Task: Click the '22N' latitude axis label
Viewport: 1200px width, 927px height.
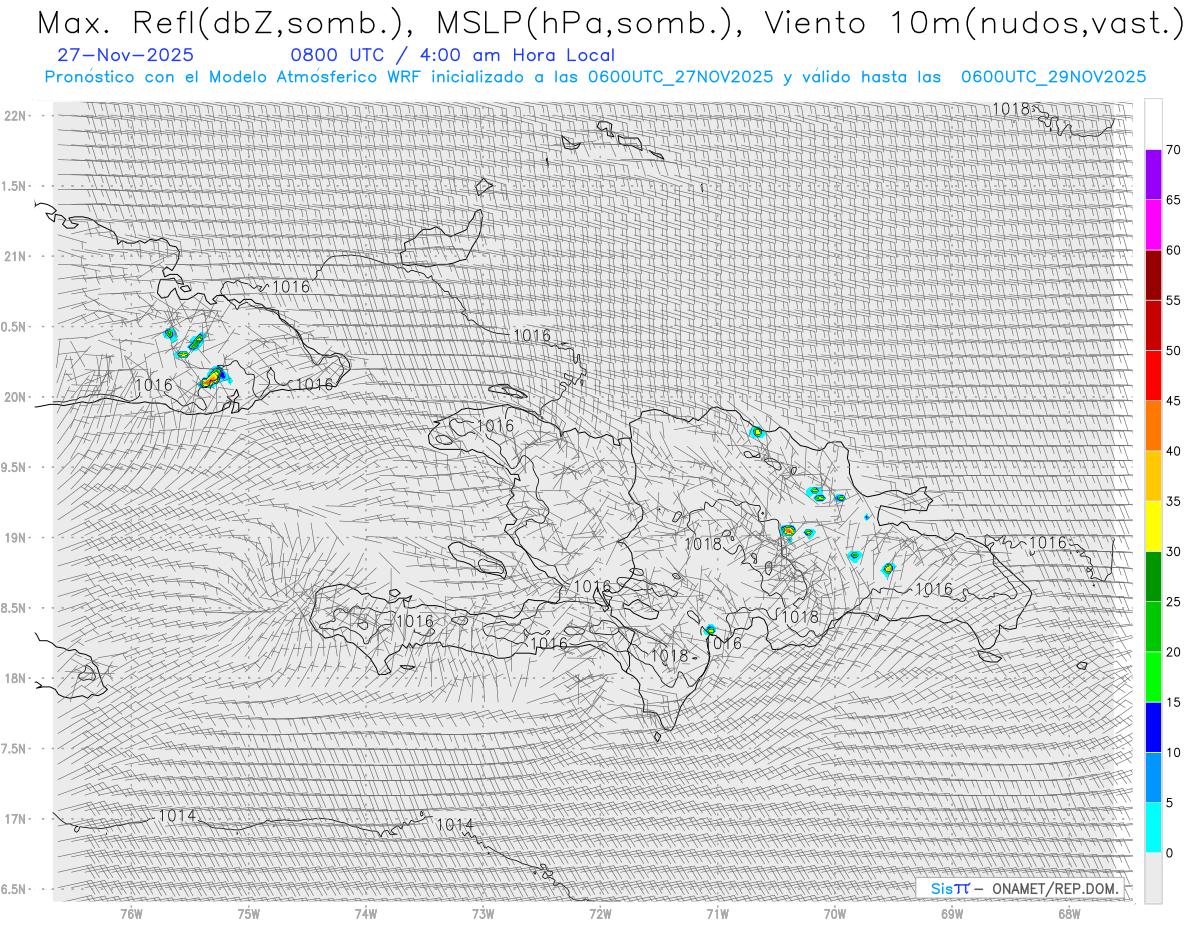Action: [x=14, y=116]
